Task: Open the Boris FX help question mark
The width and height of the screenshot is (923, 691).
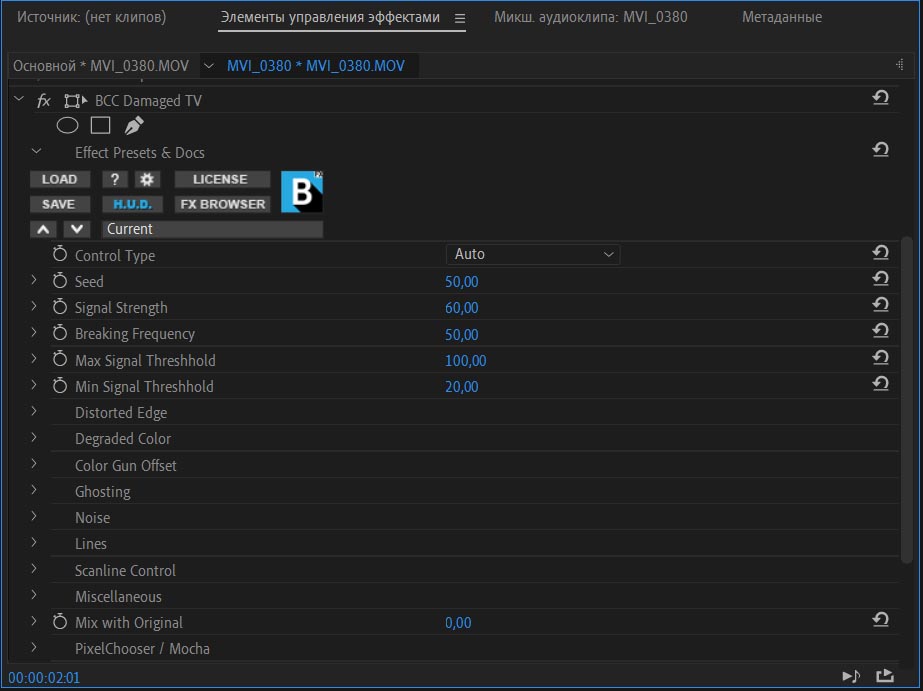Action: click(x=115, y=179)
